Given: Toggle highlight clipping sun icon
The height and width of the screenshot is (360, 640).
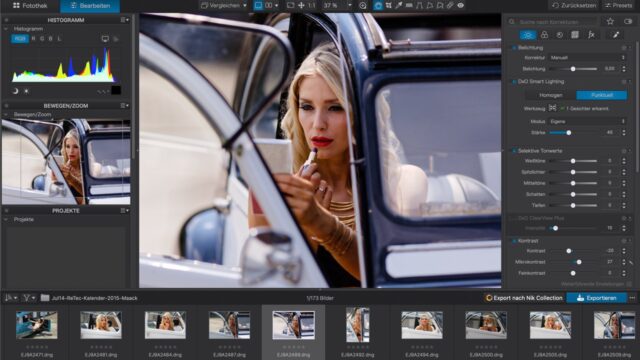Looking at the screenshot, I should click(26, 91).
